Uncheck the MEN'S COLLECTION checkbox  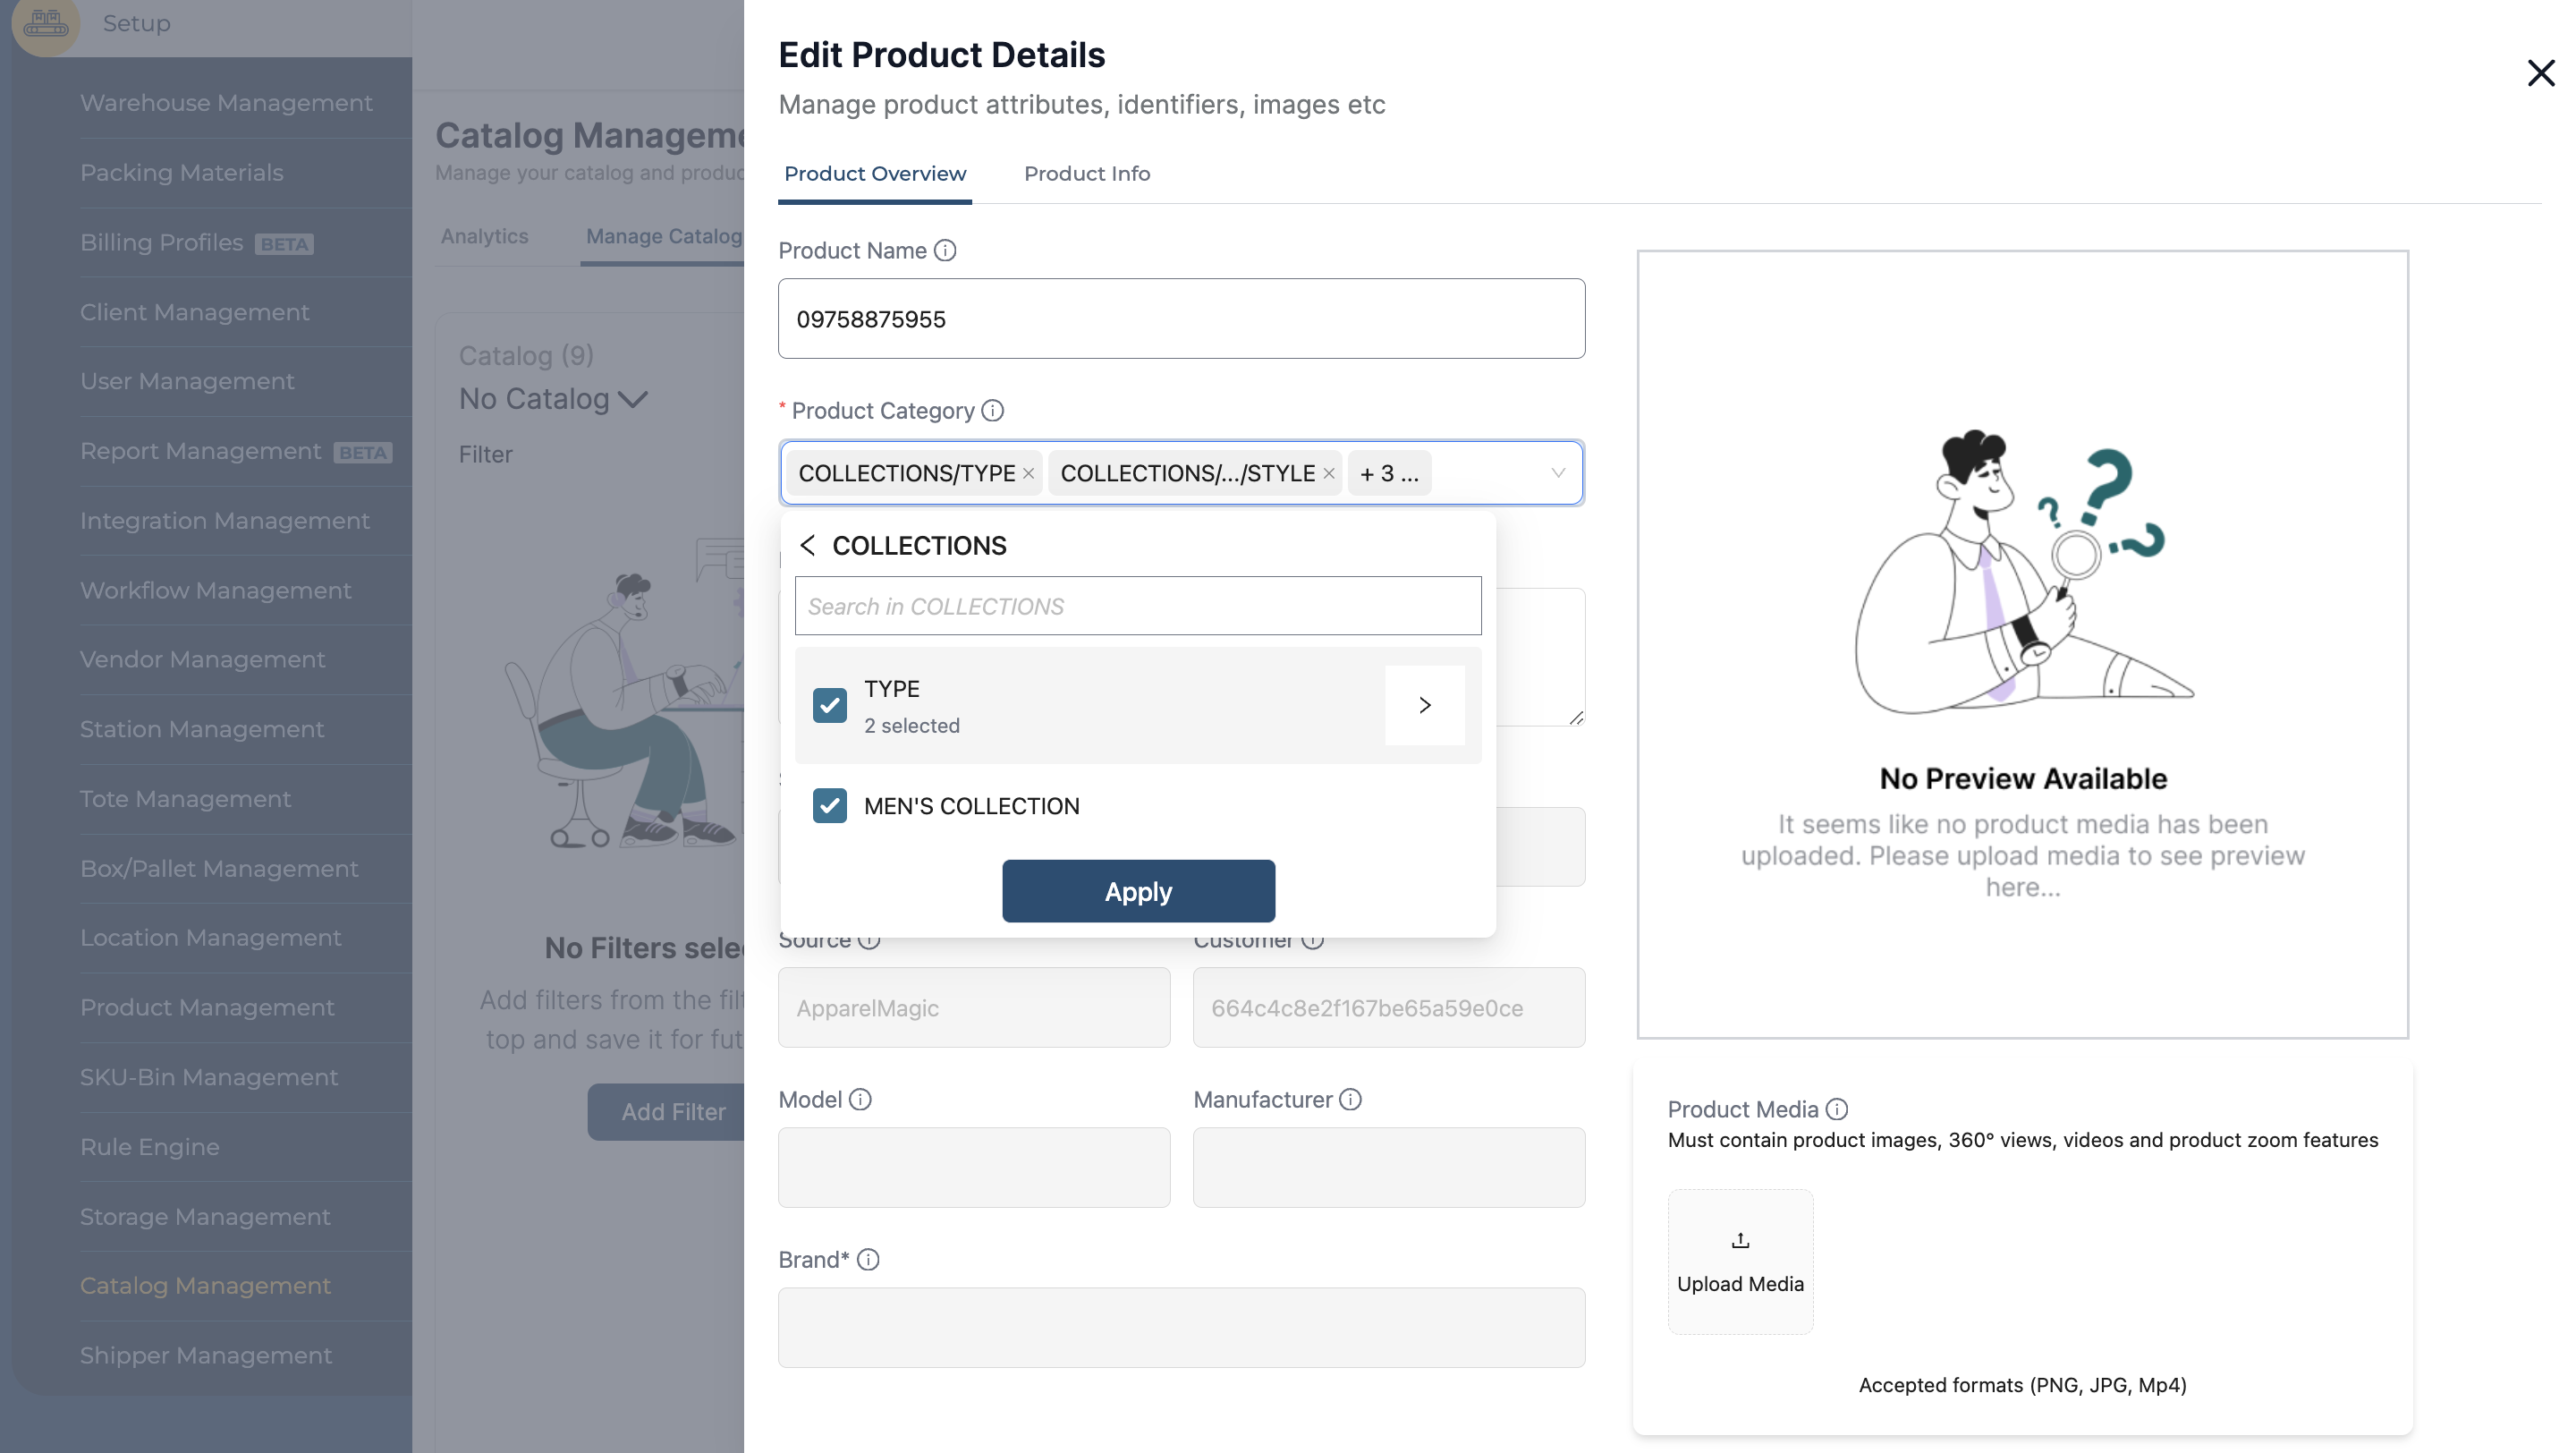829,806
